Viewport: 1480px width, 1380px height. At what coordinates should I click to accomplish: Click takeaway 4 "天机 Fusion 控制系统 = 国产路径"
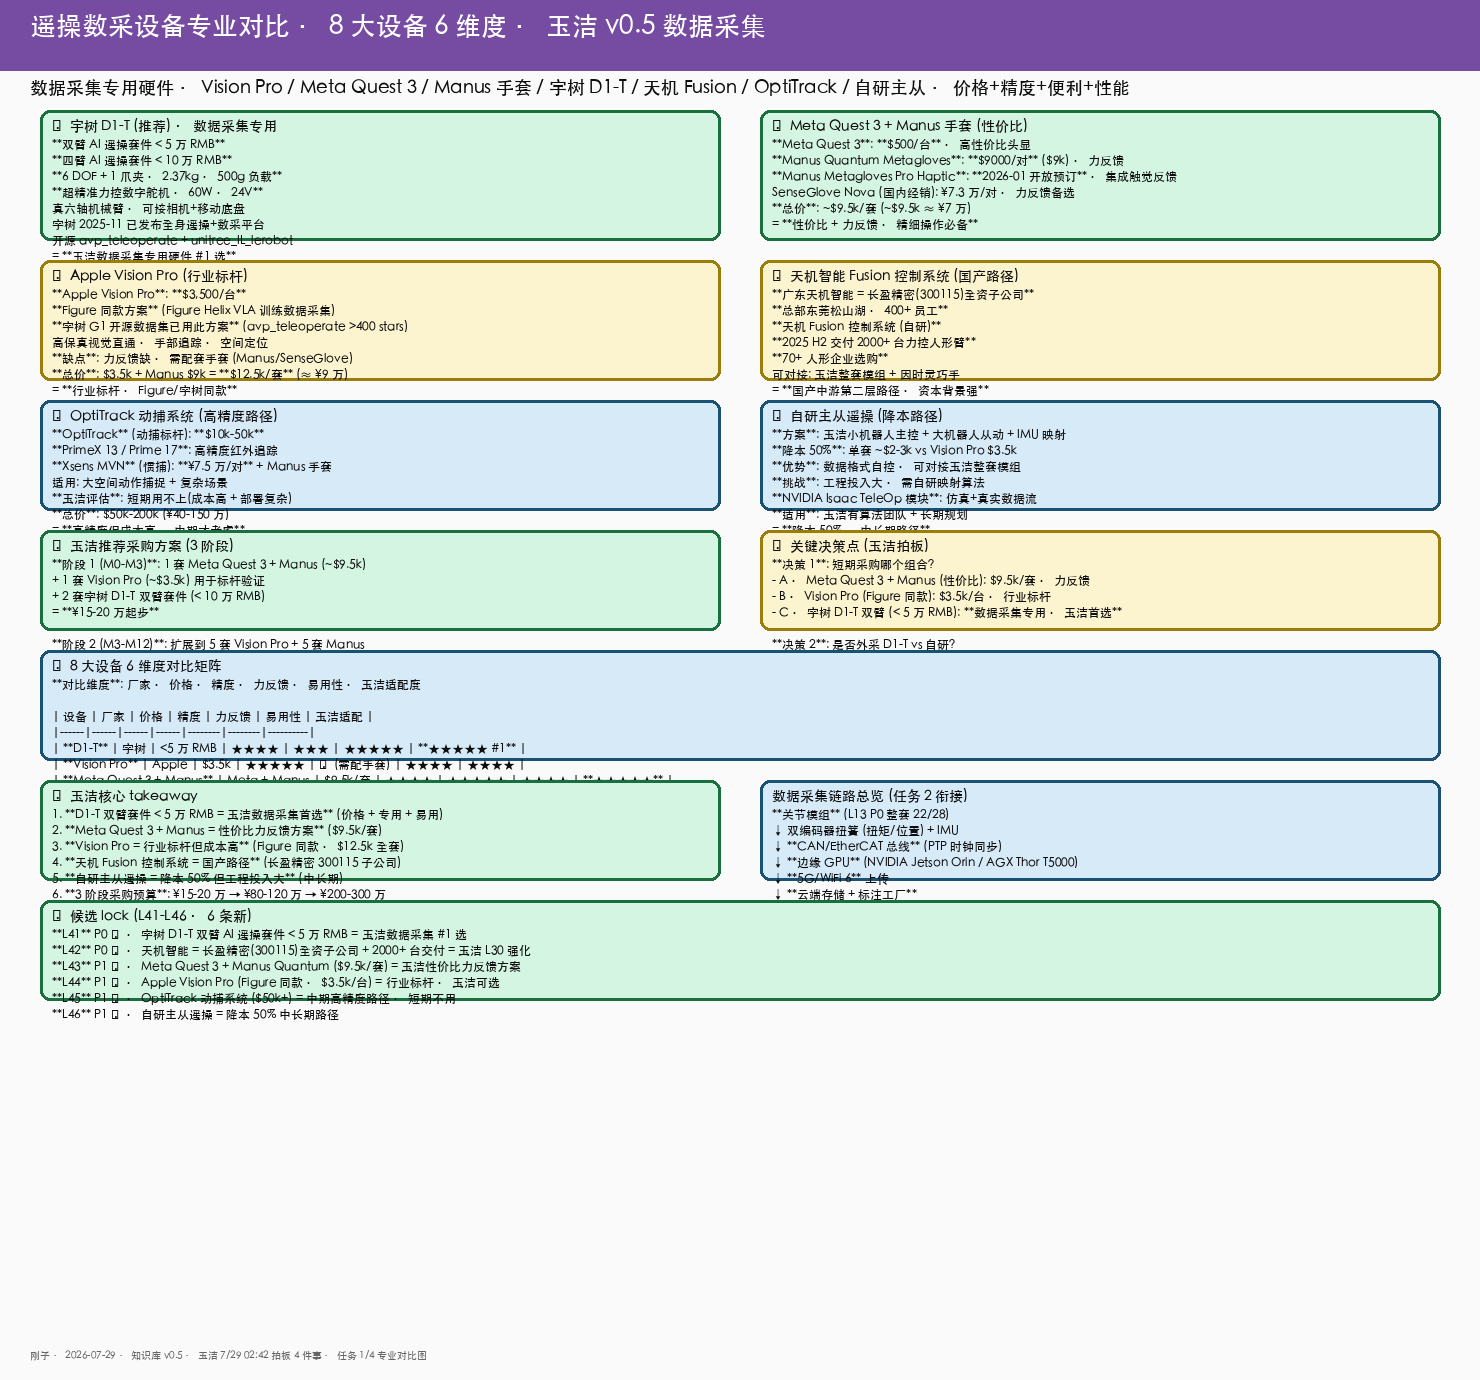click(226, 862)
